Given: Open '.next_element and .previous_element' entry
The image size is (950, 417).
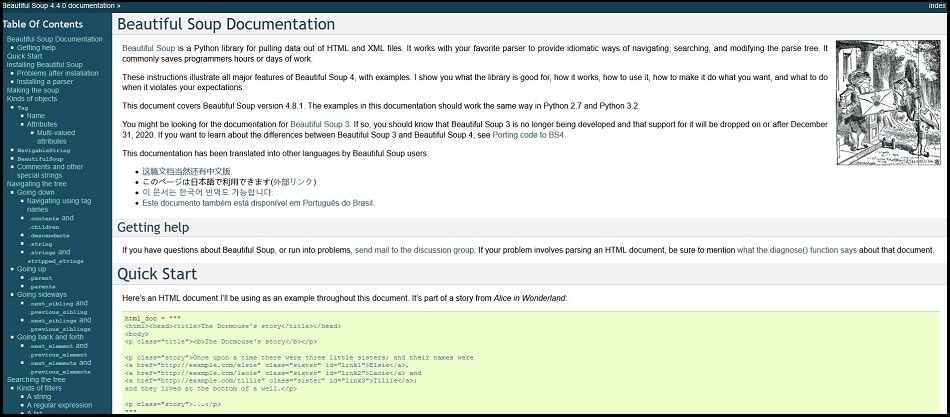Looking at the screenshot, I should pos(58,350).
